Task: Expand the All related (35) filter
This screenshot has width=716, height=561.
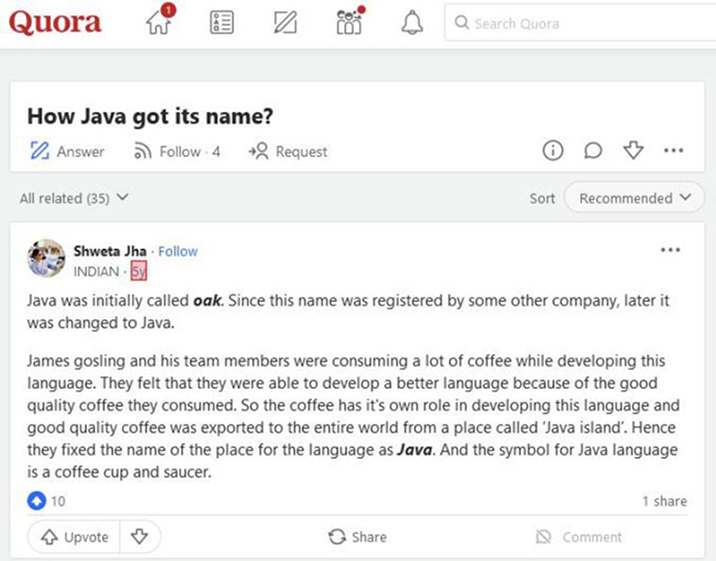Action: (x=74, y=198)
